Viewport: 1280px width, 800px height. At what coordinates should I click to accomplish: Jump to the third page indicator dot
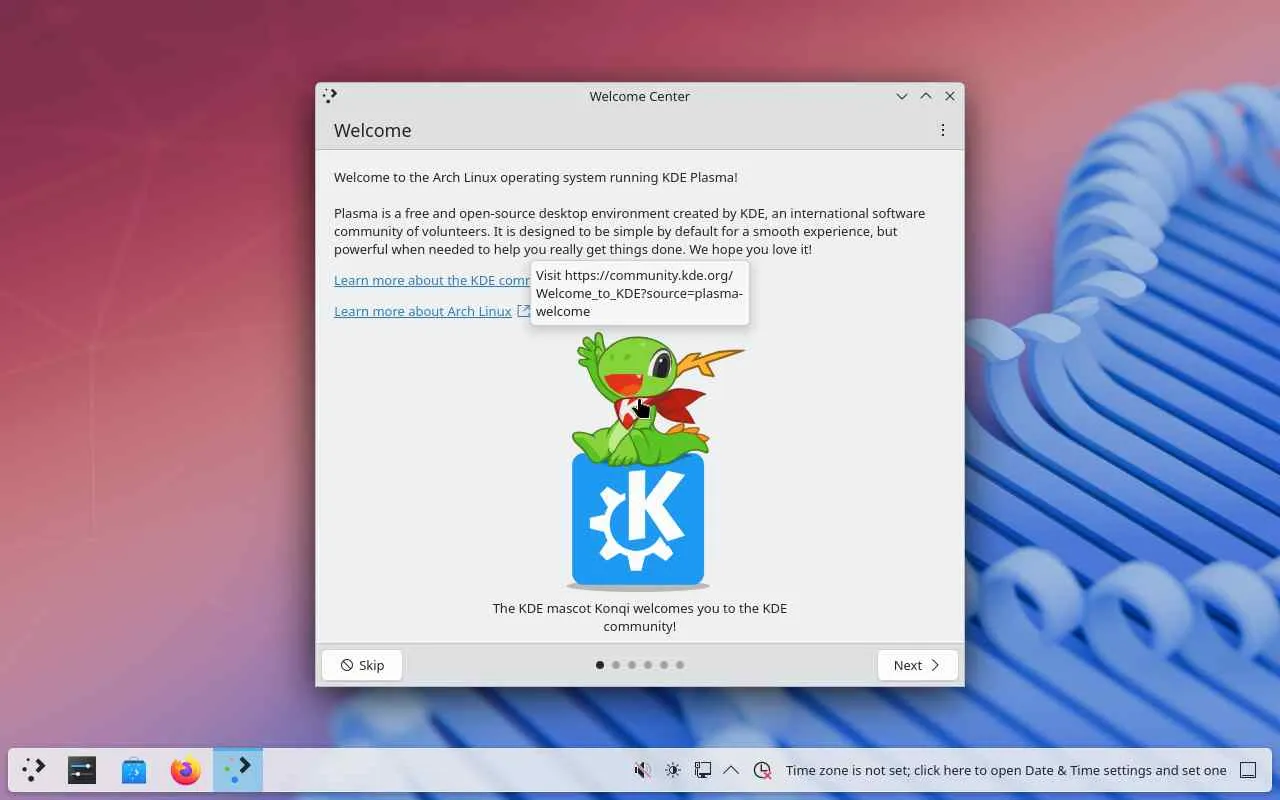click(x=632, y=665)
